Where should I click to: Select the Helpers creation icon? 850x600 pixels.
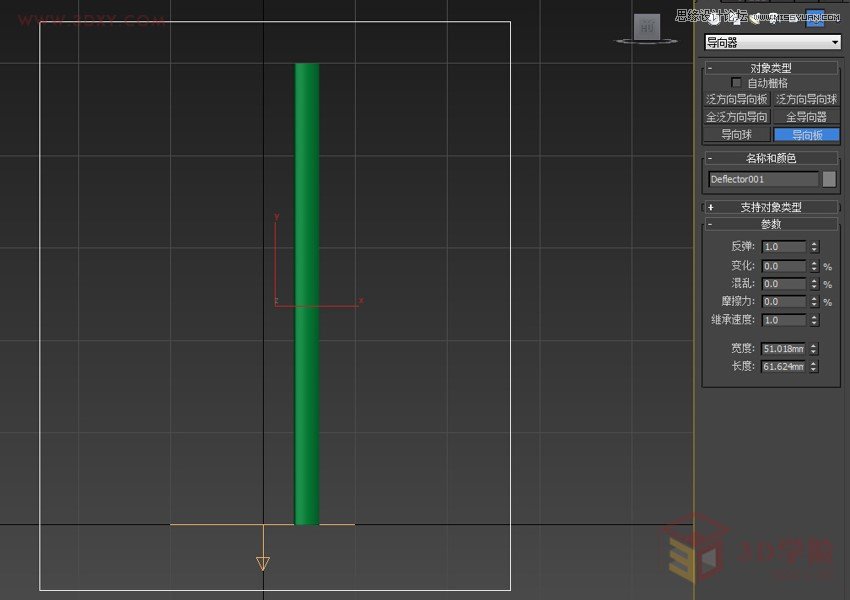792,19
